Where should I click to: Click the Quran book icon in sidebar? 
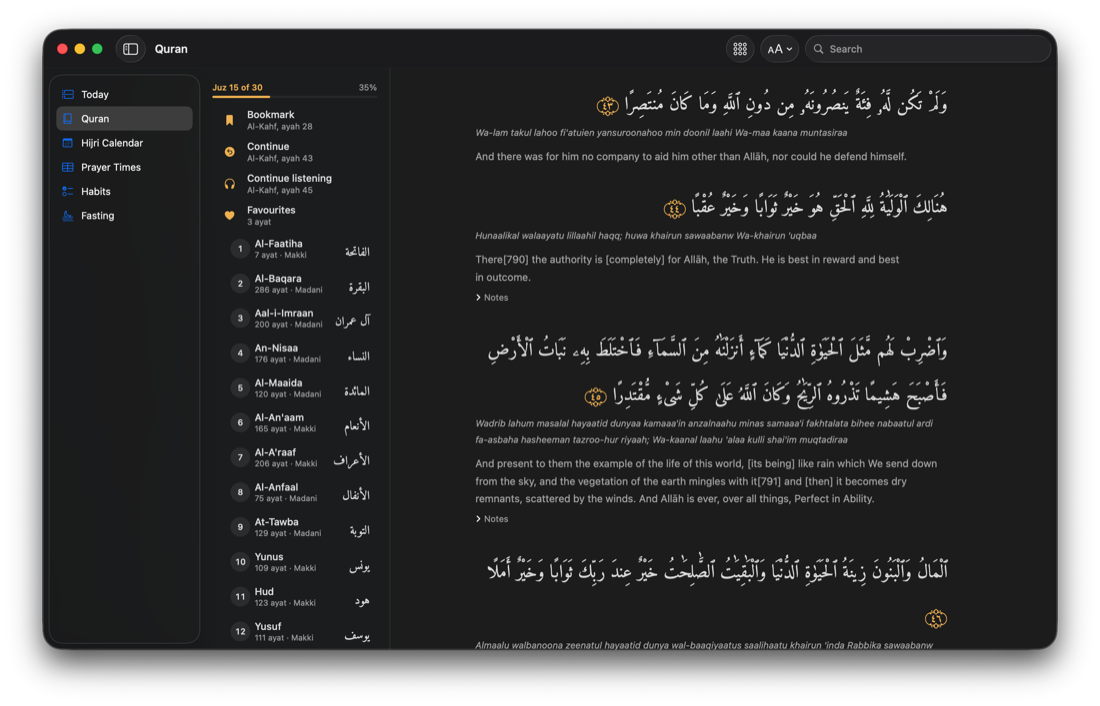pyautogui.click(x=68, y=119)
